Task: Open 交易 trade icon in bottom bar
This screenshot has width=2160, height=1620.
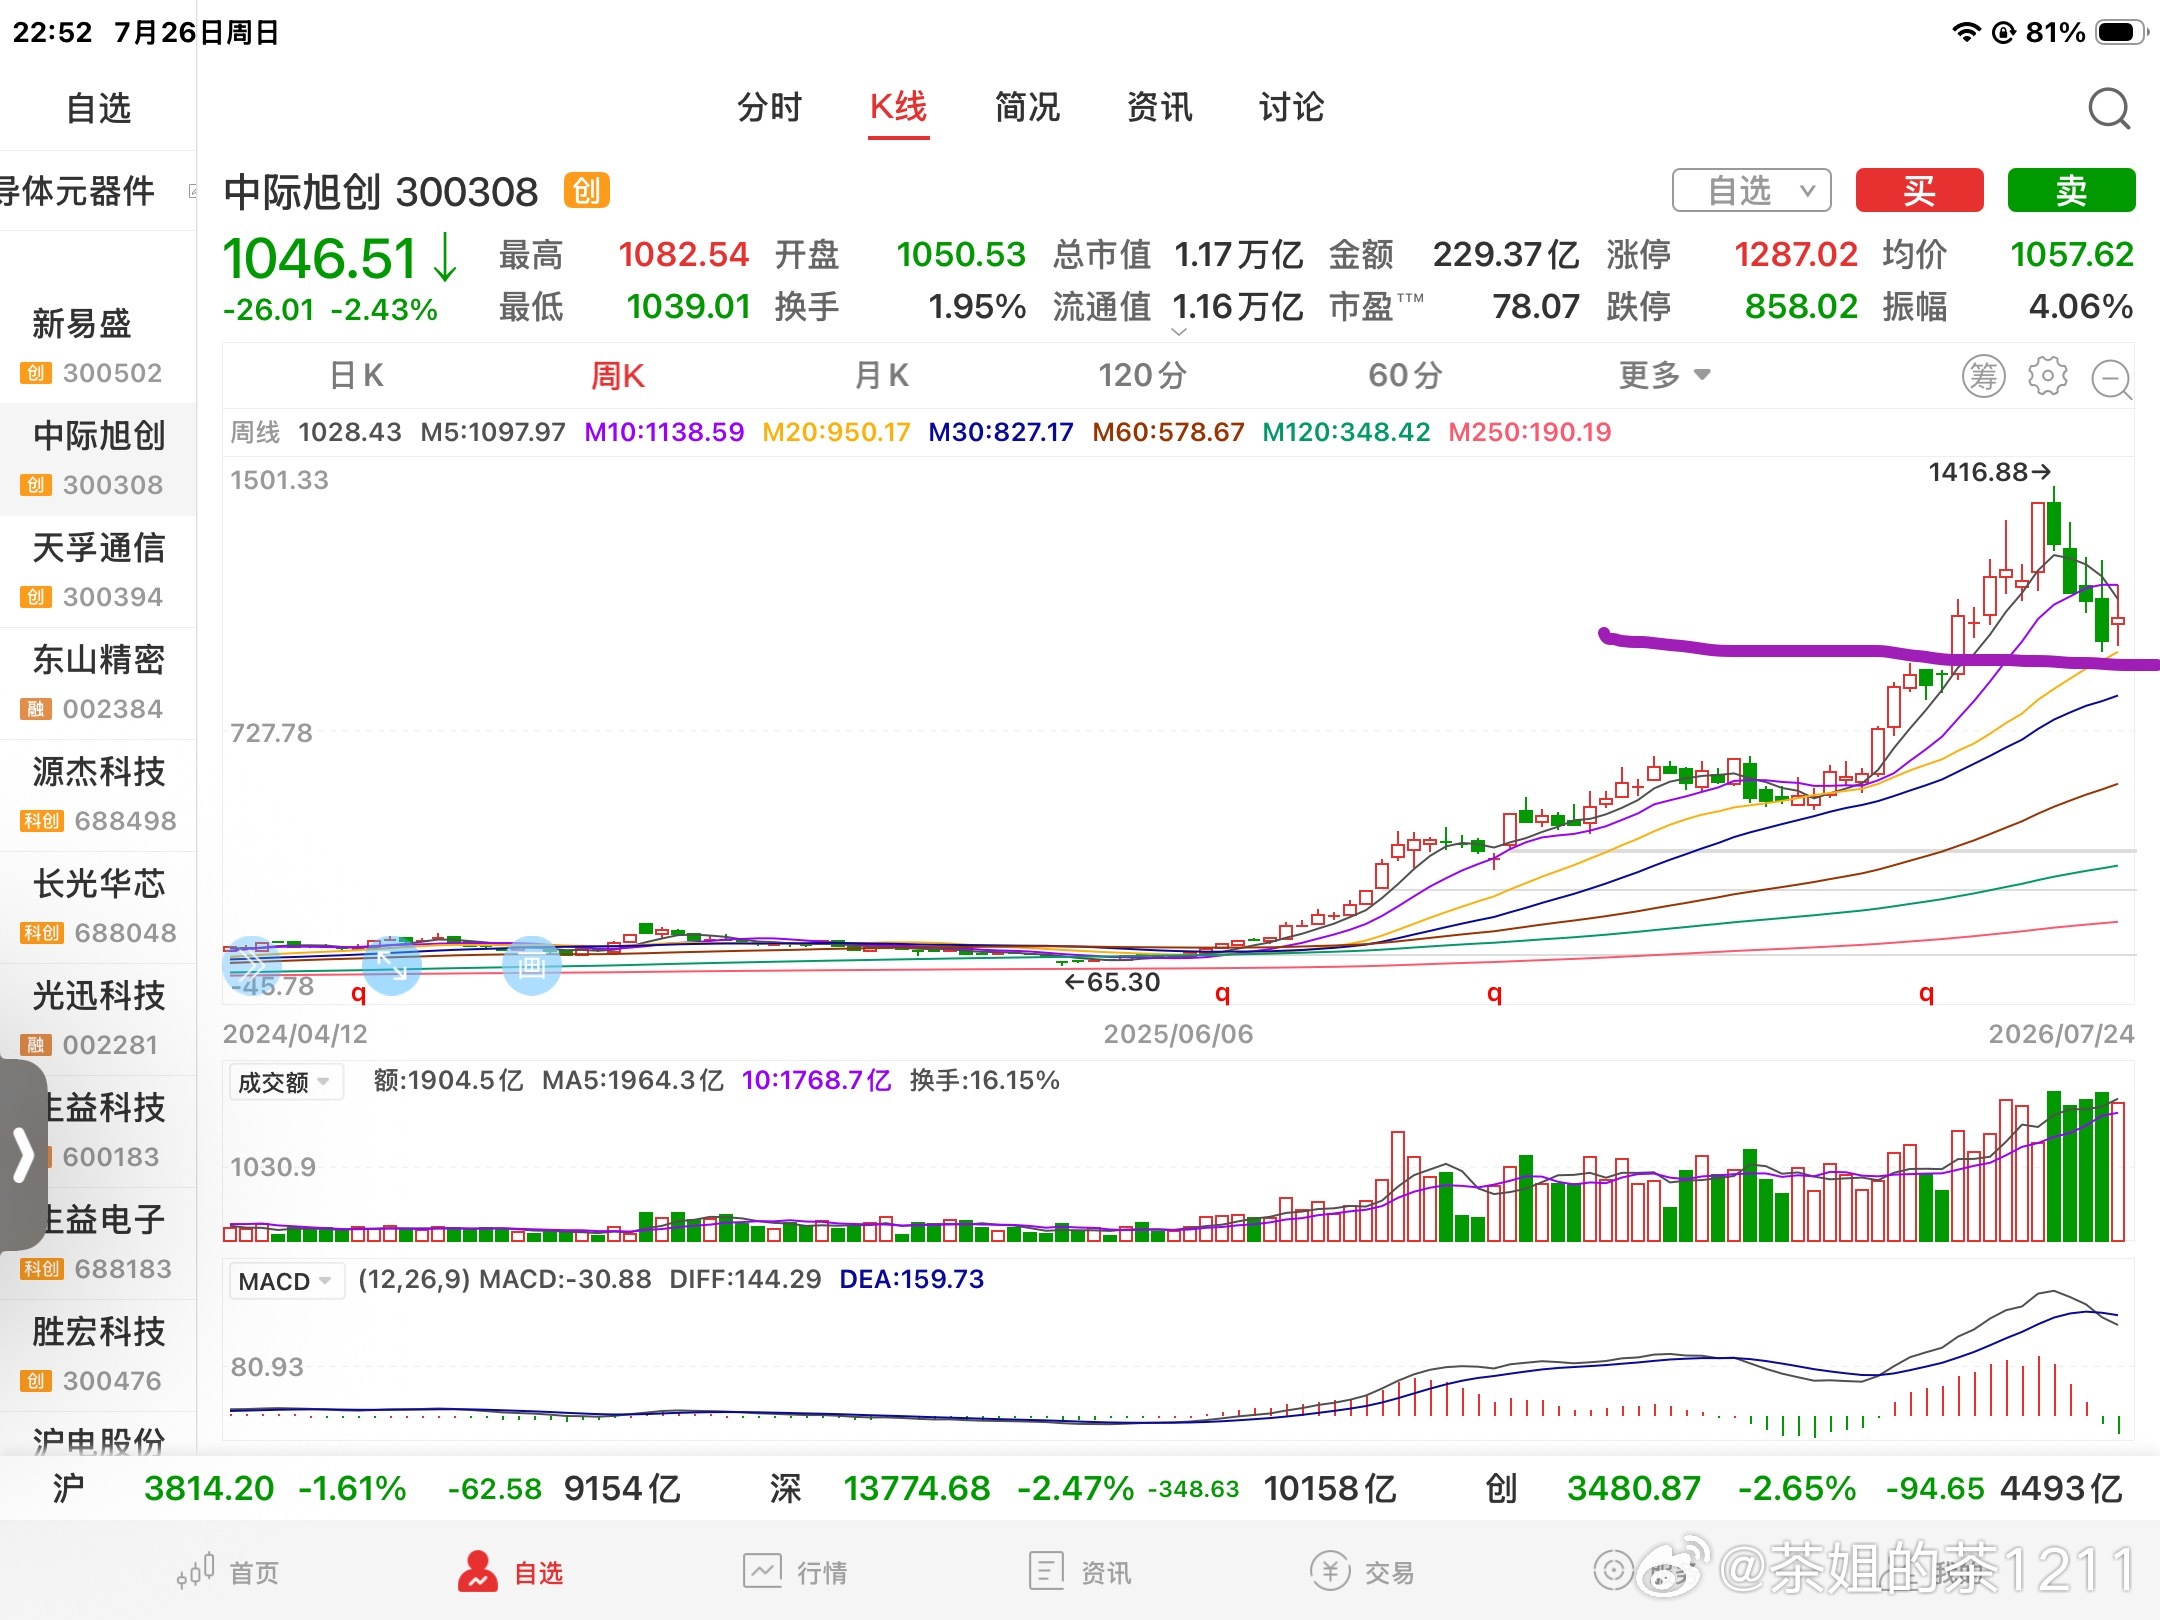Action: (1330, 1571)
